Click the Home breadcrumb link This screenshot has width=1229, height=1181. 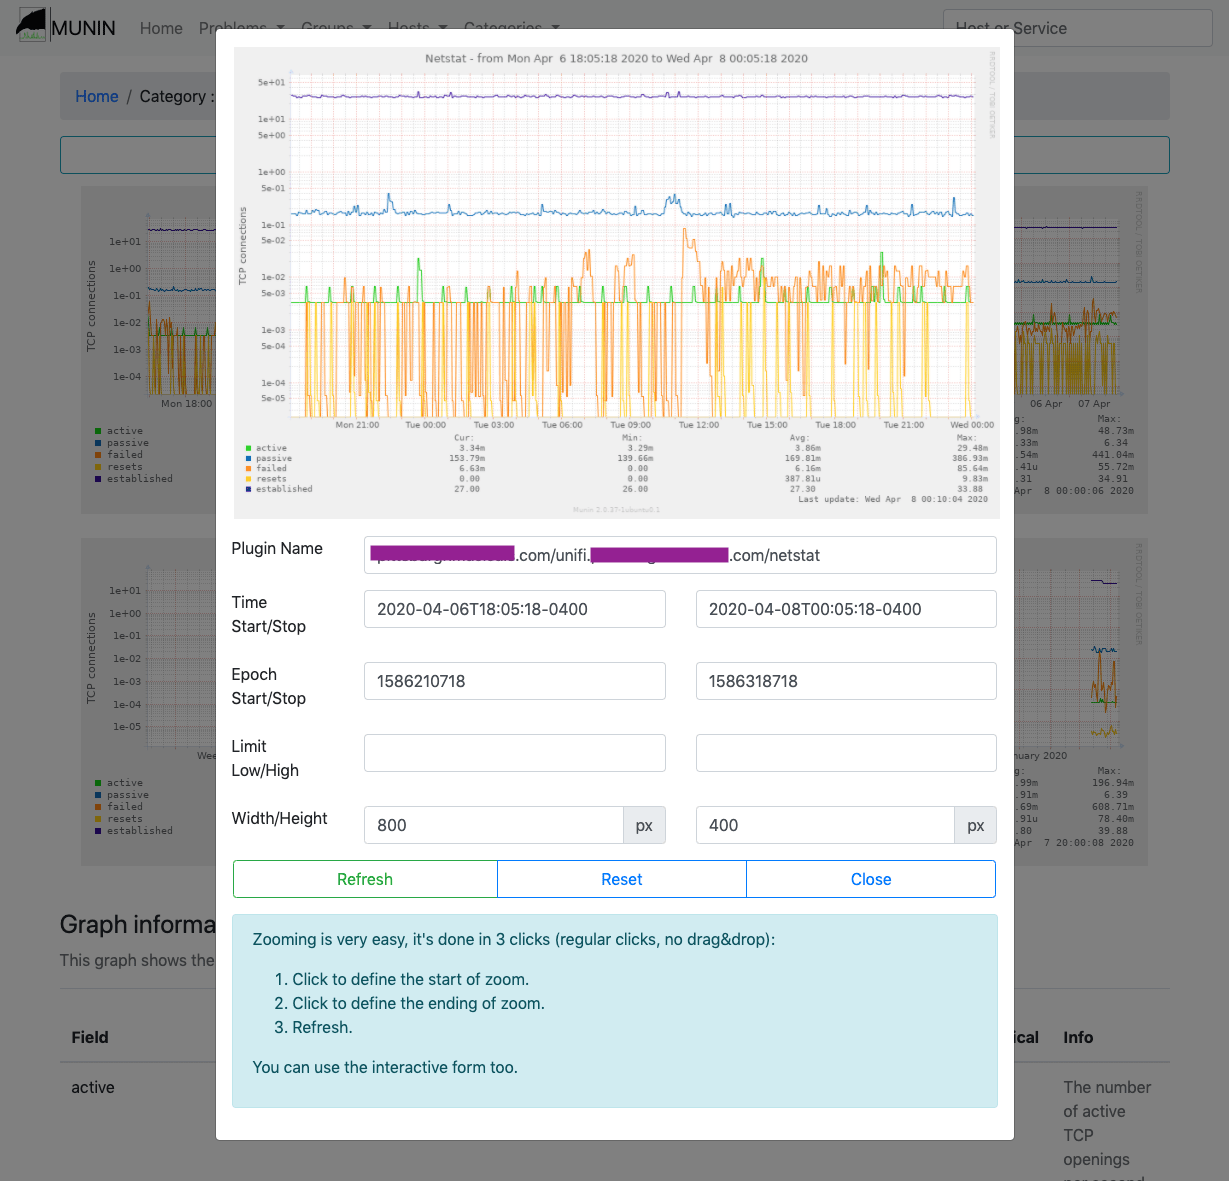coord(97,96)
